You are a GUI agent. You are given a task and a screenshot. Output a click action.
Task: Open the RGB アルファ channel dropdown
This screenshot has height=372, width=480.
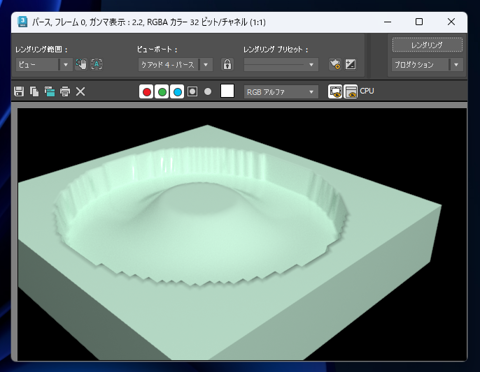tap(281, 92)
